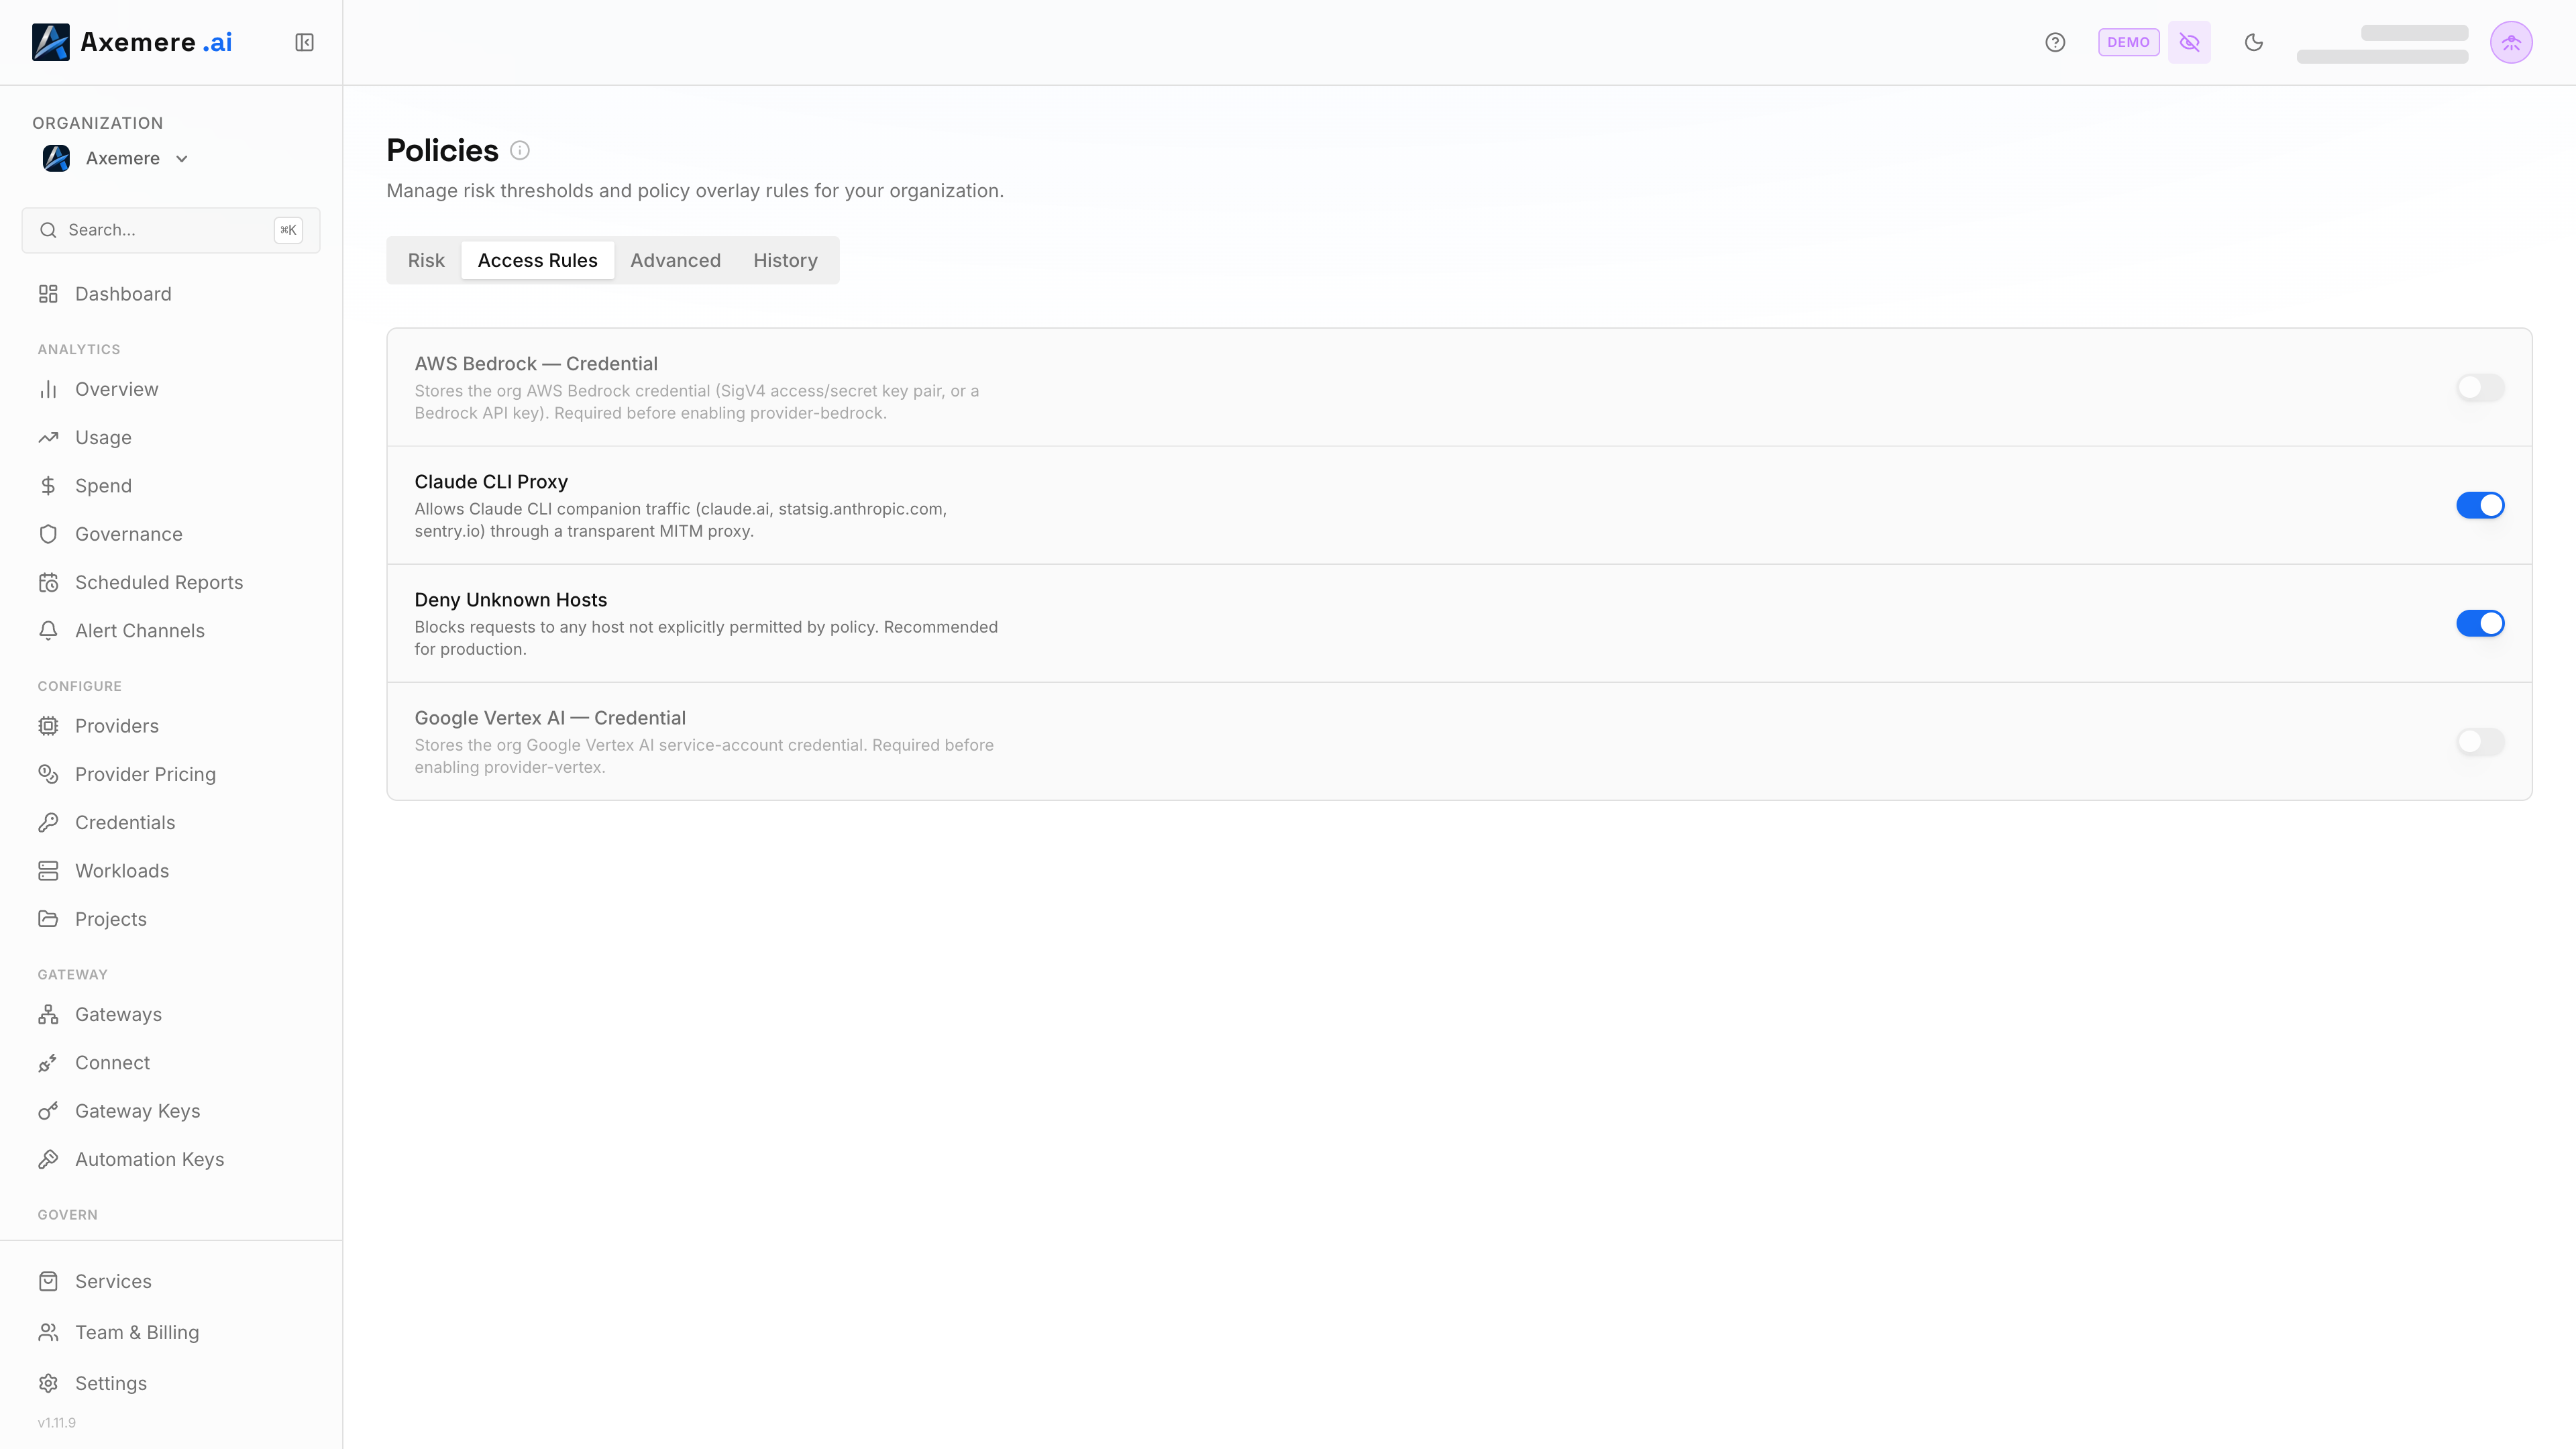Click the Alert Channels bell icon
Image resolution: width=2576 pixels, height=1449 pixels.
[48, 630]
